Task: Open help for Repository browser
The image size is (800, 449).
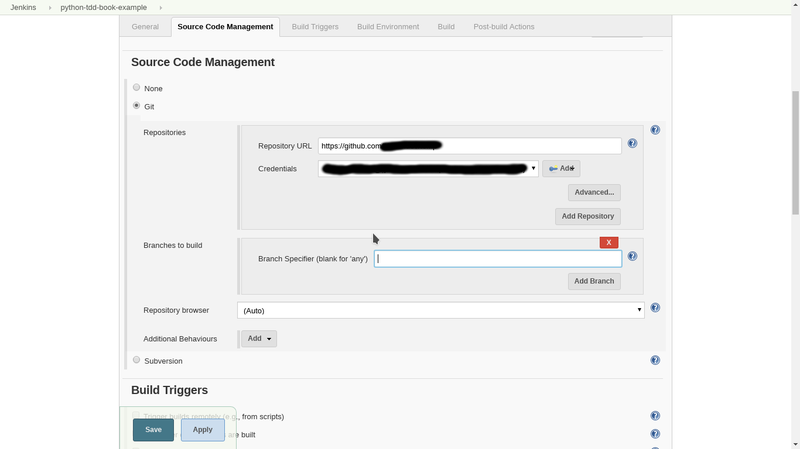Action: pyautogui.click(x=655, y=308)
